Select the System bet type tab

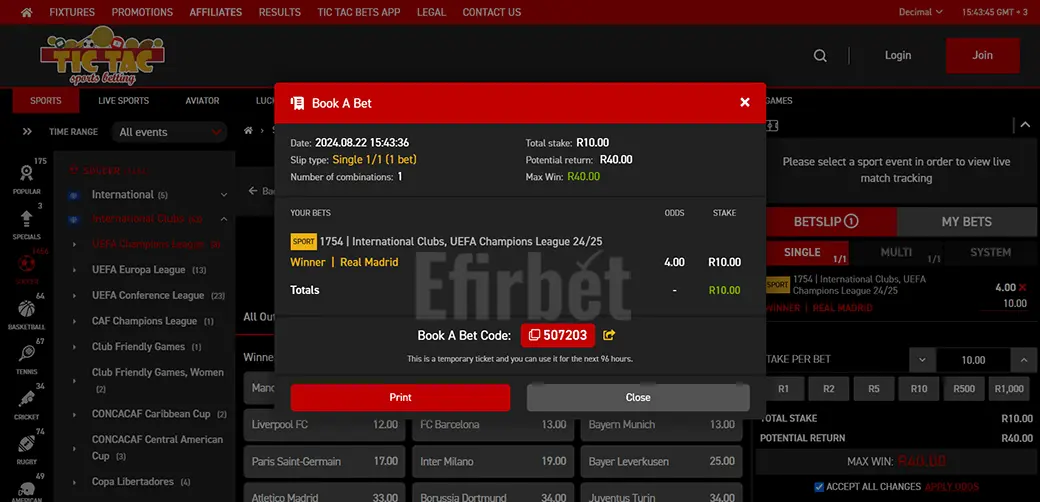tap(990, 253)
